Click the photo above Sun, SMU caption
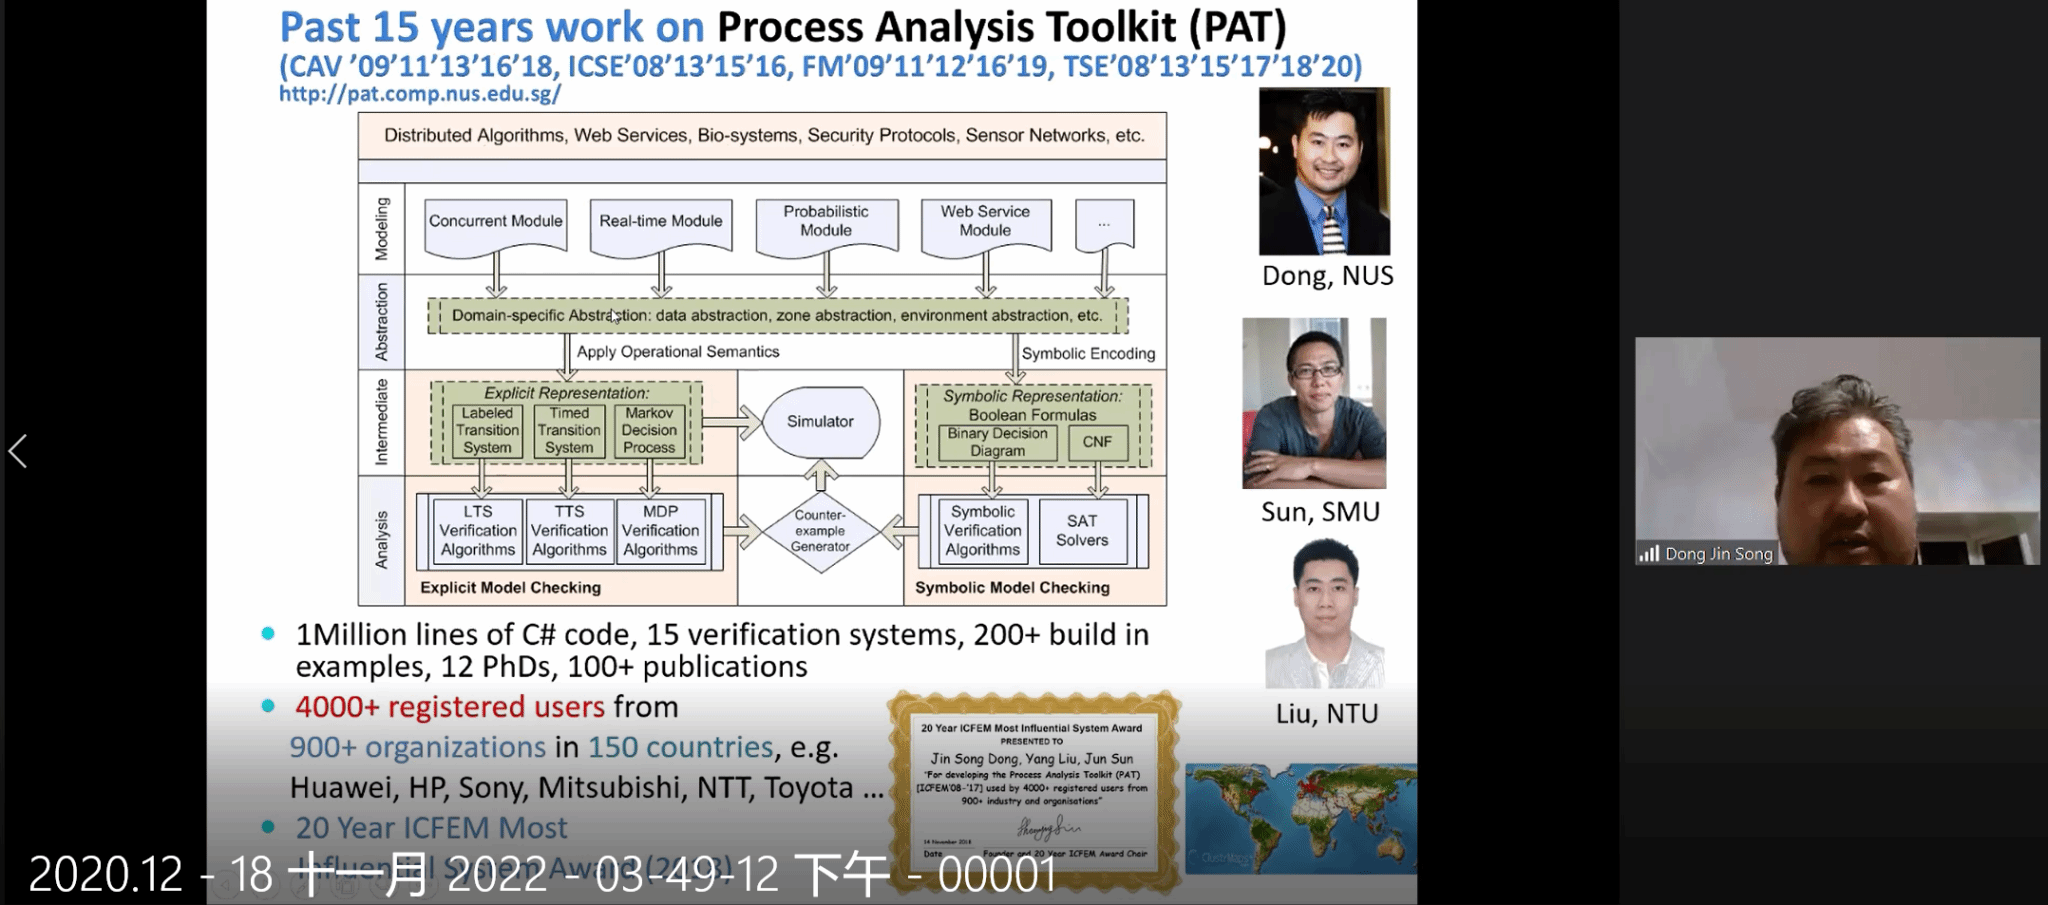Image resolution: width=2048 pixels, height=905 pixels. [1314, 403]
